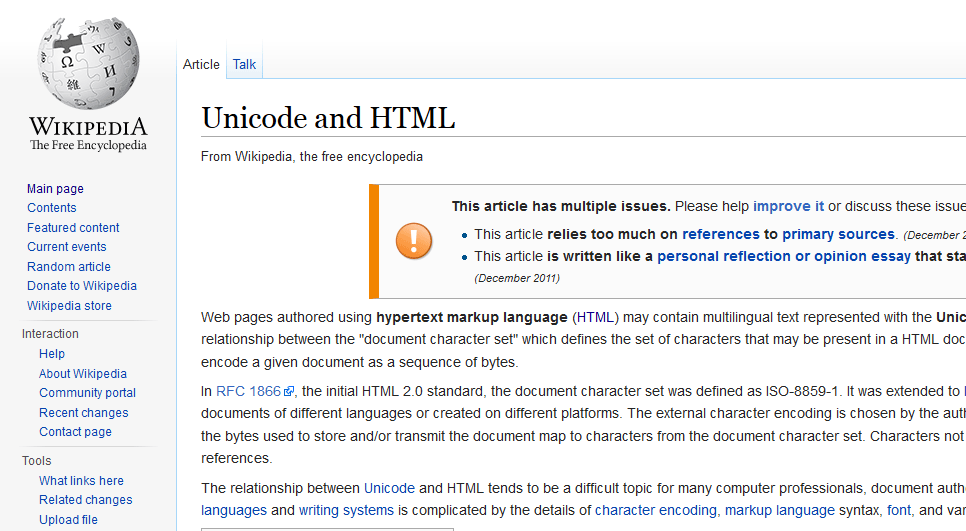Click 'From Wikipedia, the free encyclopedia' tagline
The width and height of the screenshot is (966, 531).
312,156
